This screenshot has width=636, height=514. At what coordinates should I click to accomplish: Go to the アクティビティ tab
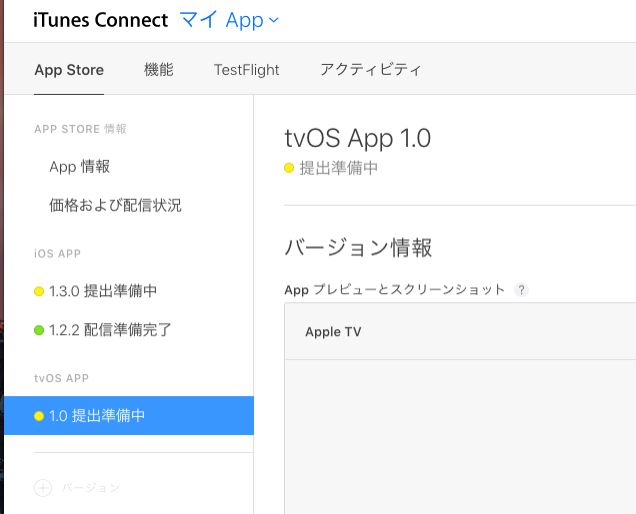(x=371, y=70)
